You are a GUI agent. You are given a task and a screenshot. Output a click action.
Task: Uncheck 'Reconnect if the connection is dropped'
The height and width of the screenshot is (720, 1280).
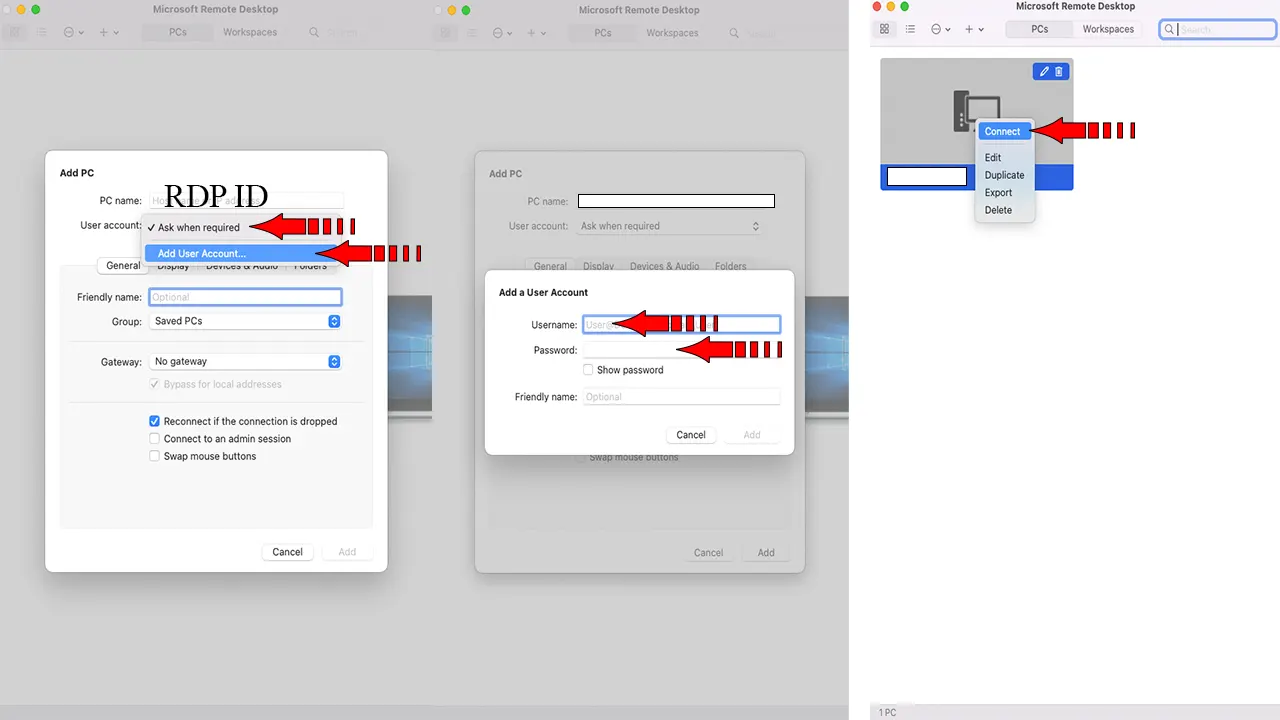click(x=154, y=421)
